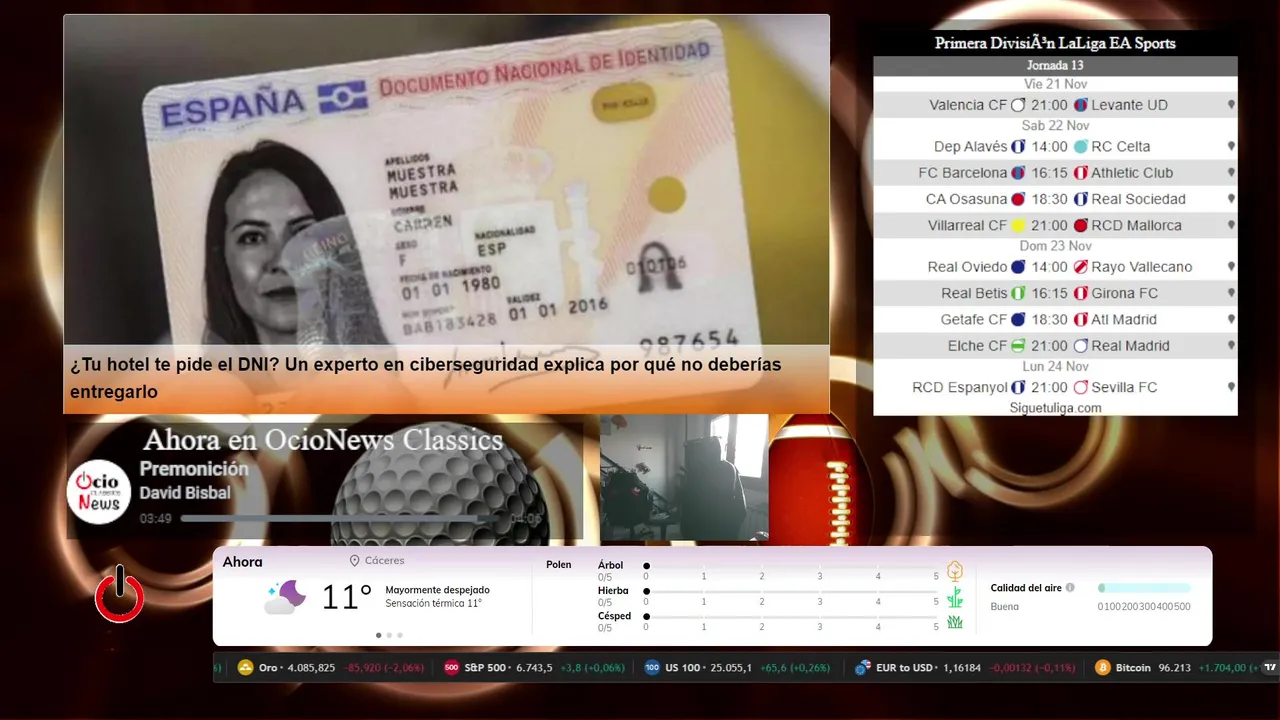Image resolution: width=1280 pixels, height=720 pixels.
Task: Click the tree pollen icon for Árbol
Action: pos(955,571)
